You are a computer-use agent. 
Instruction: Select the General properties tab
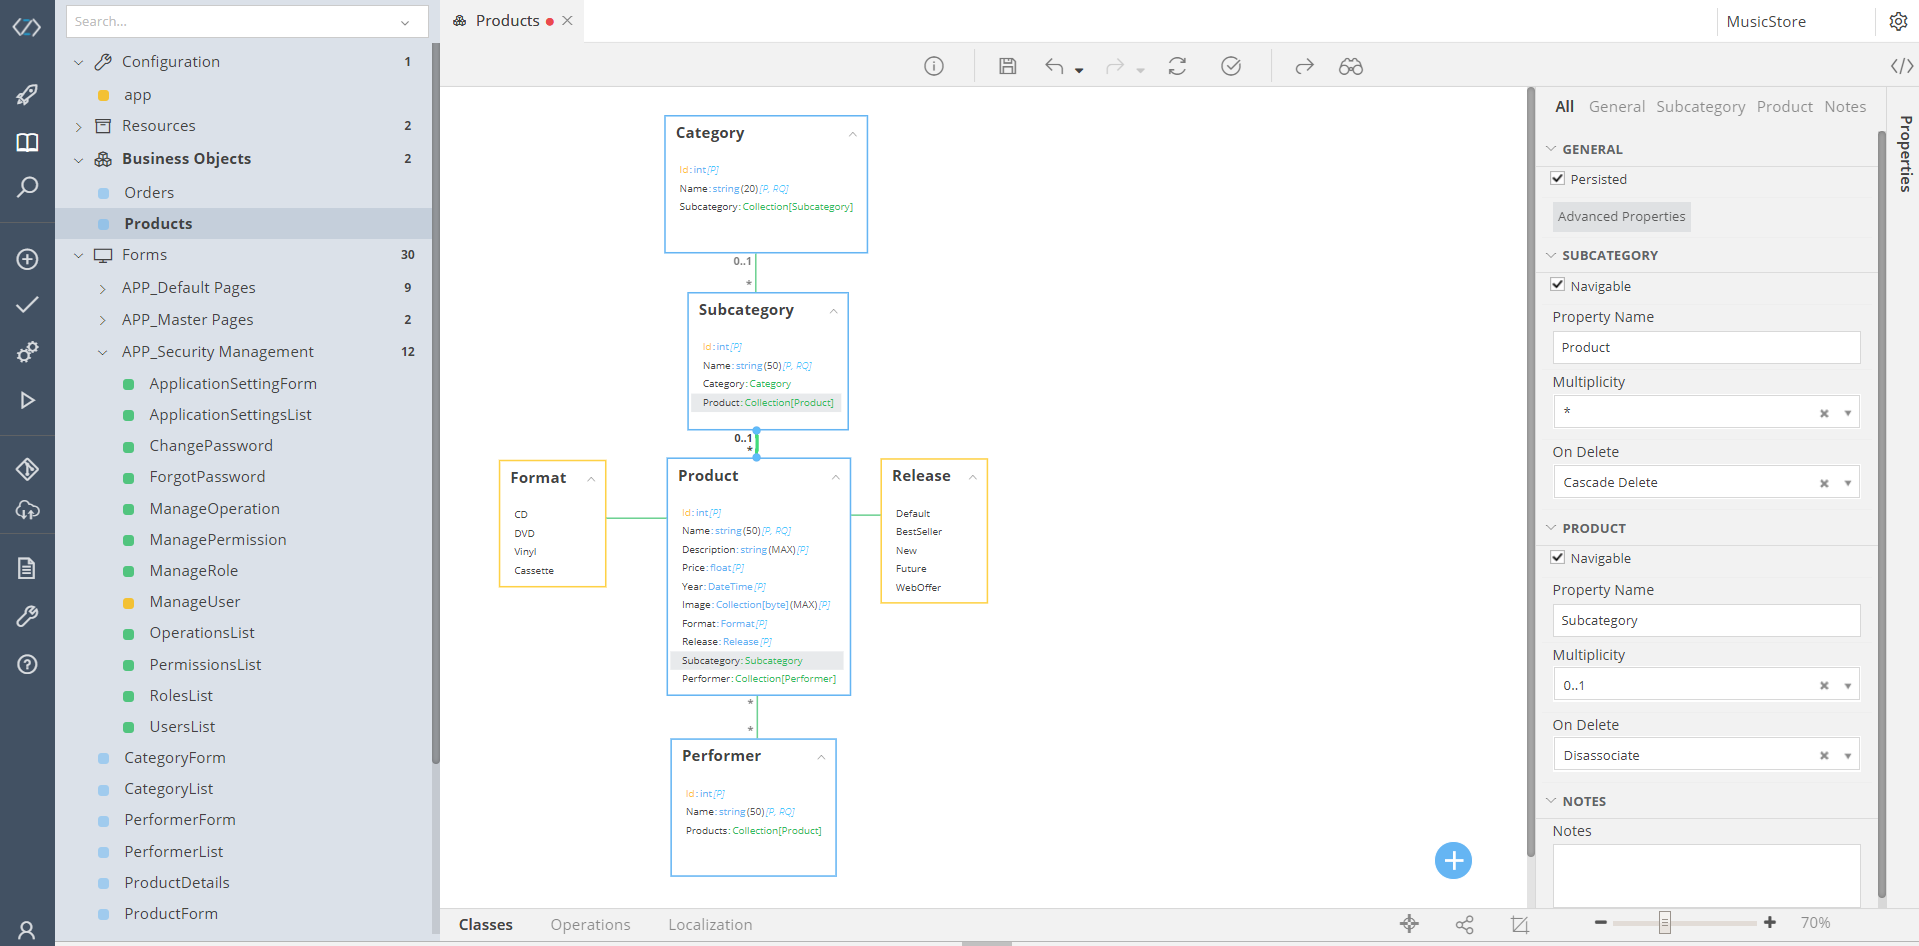[x=1616, y=106]
